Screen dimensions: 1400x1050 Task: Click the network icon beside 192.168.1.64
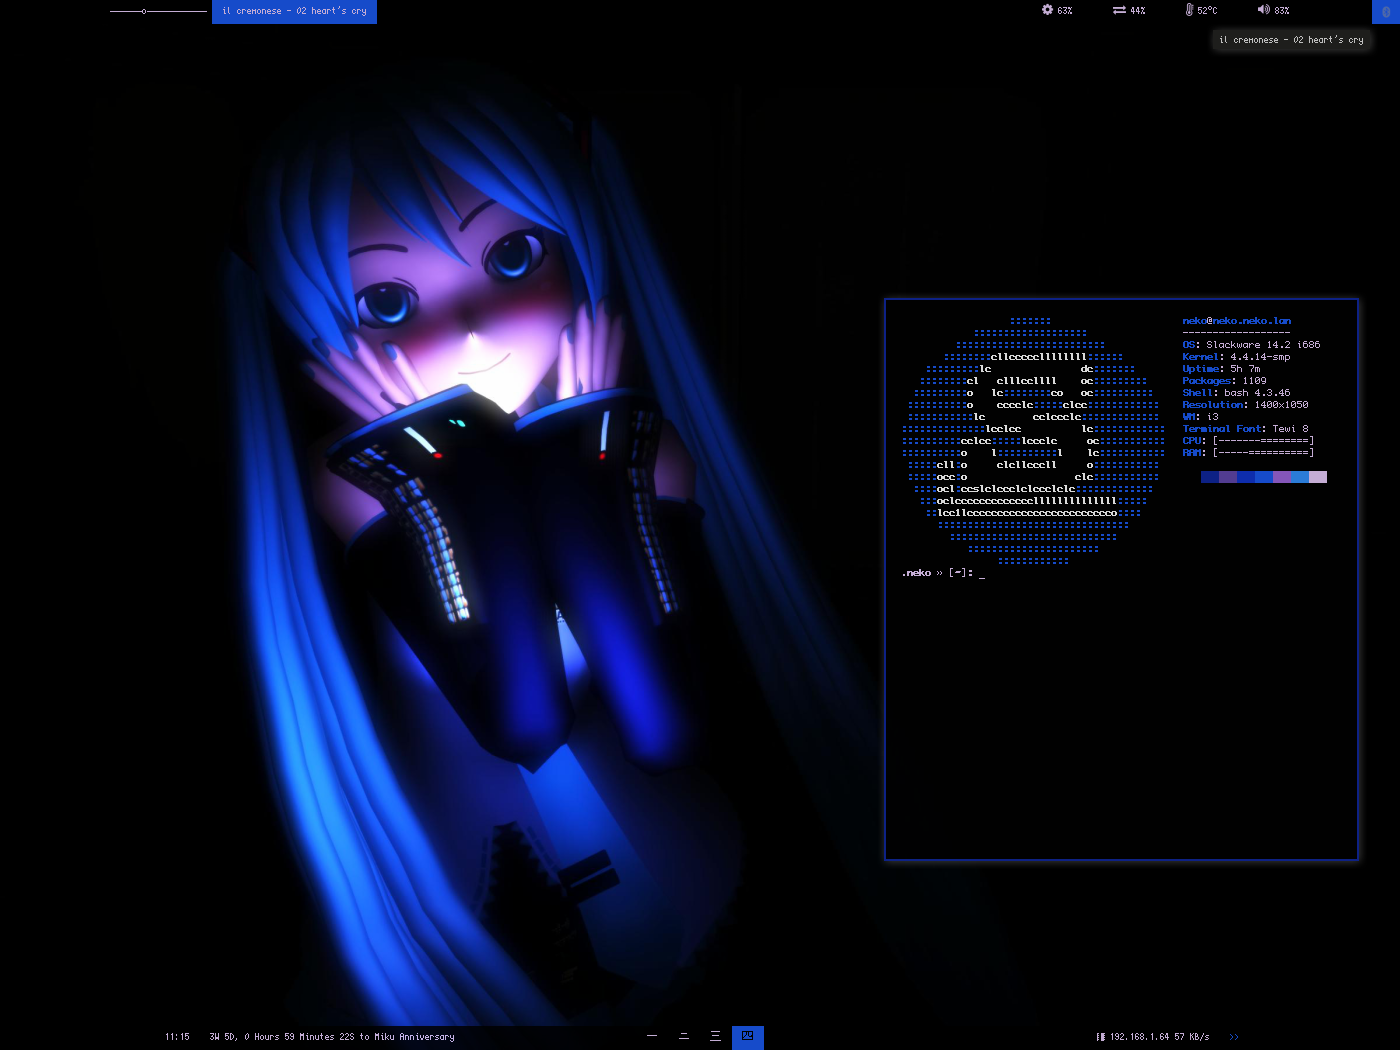(x=1101, y=1037)
